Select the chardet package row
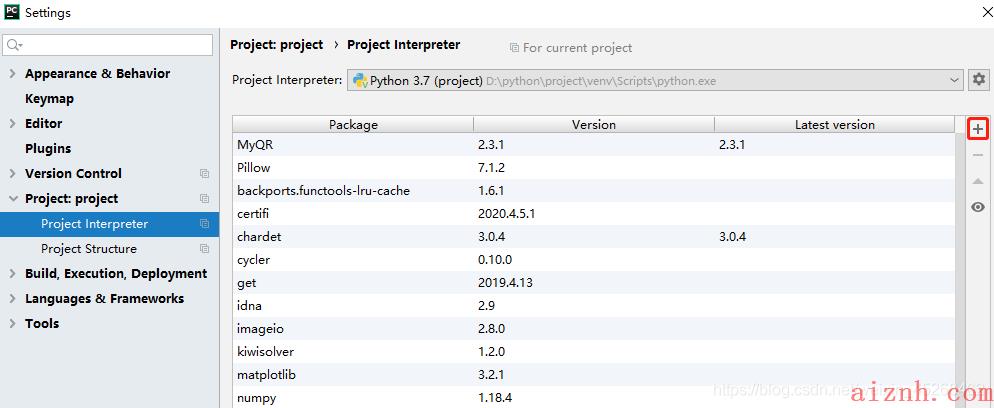This screenshot has height=408, width=994. point(593,237)
